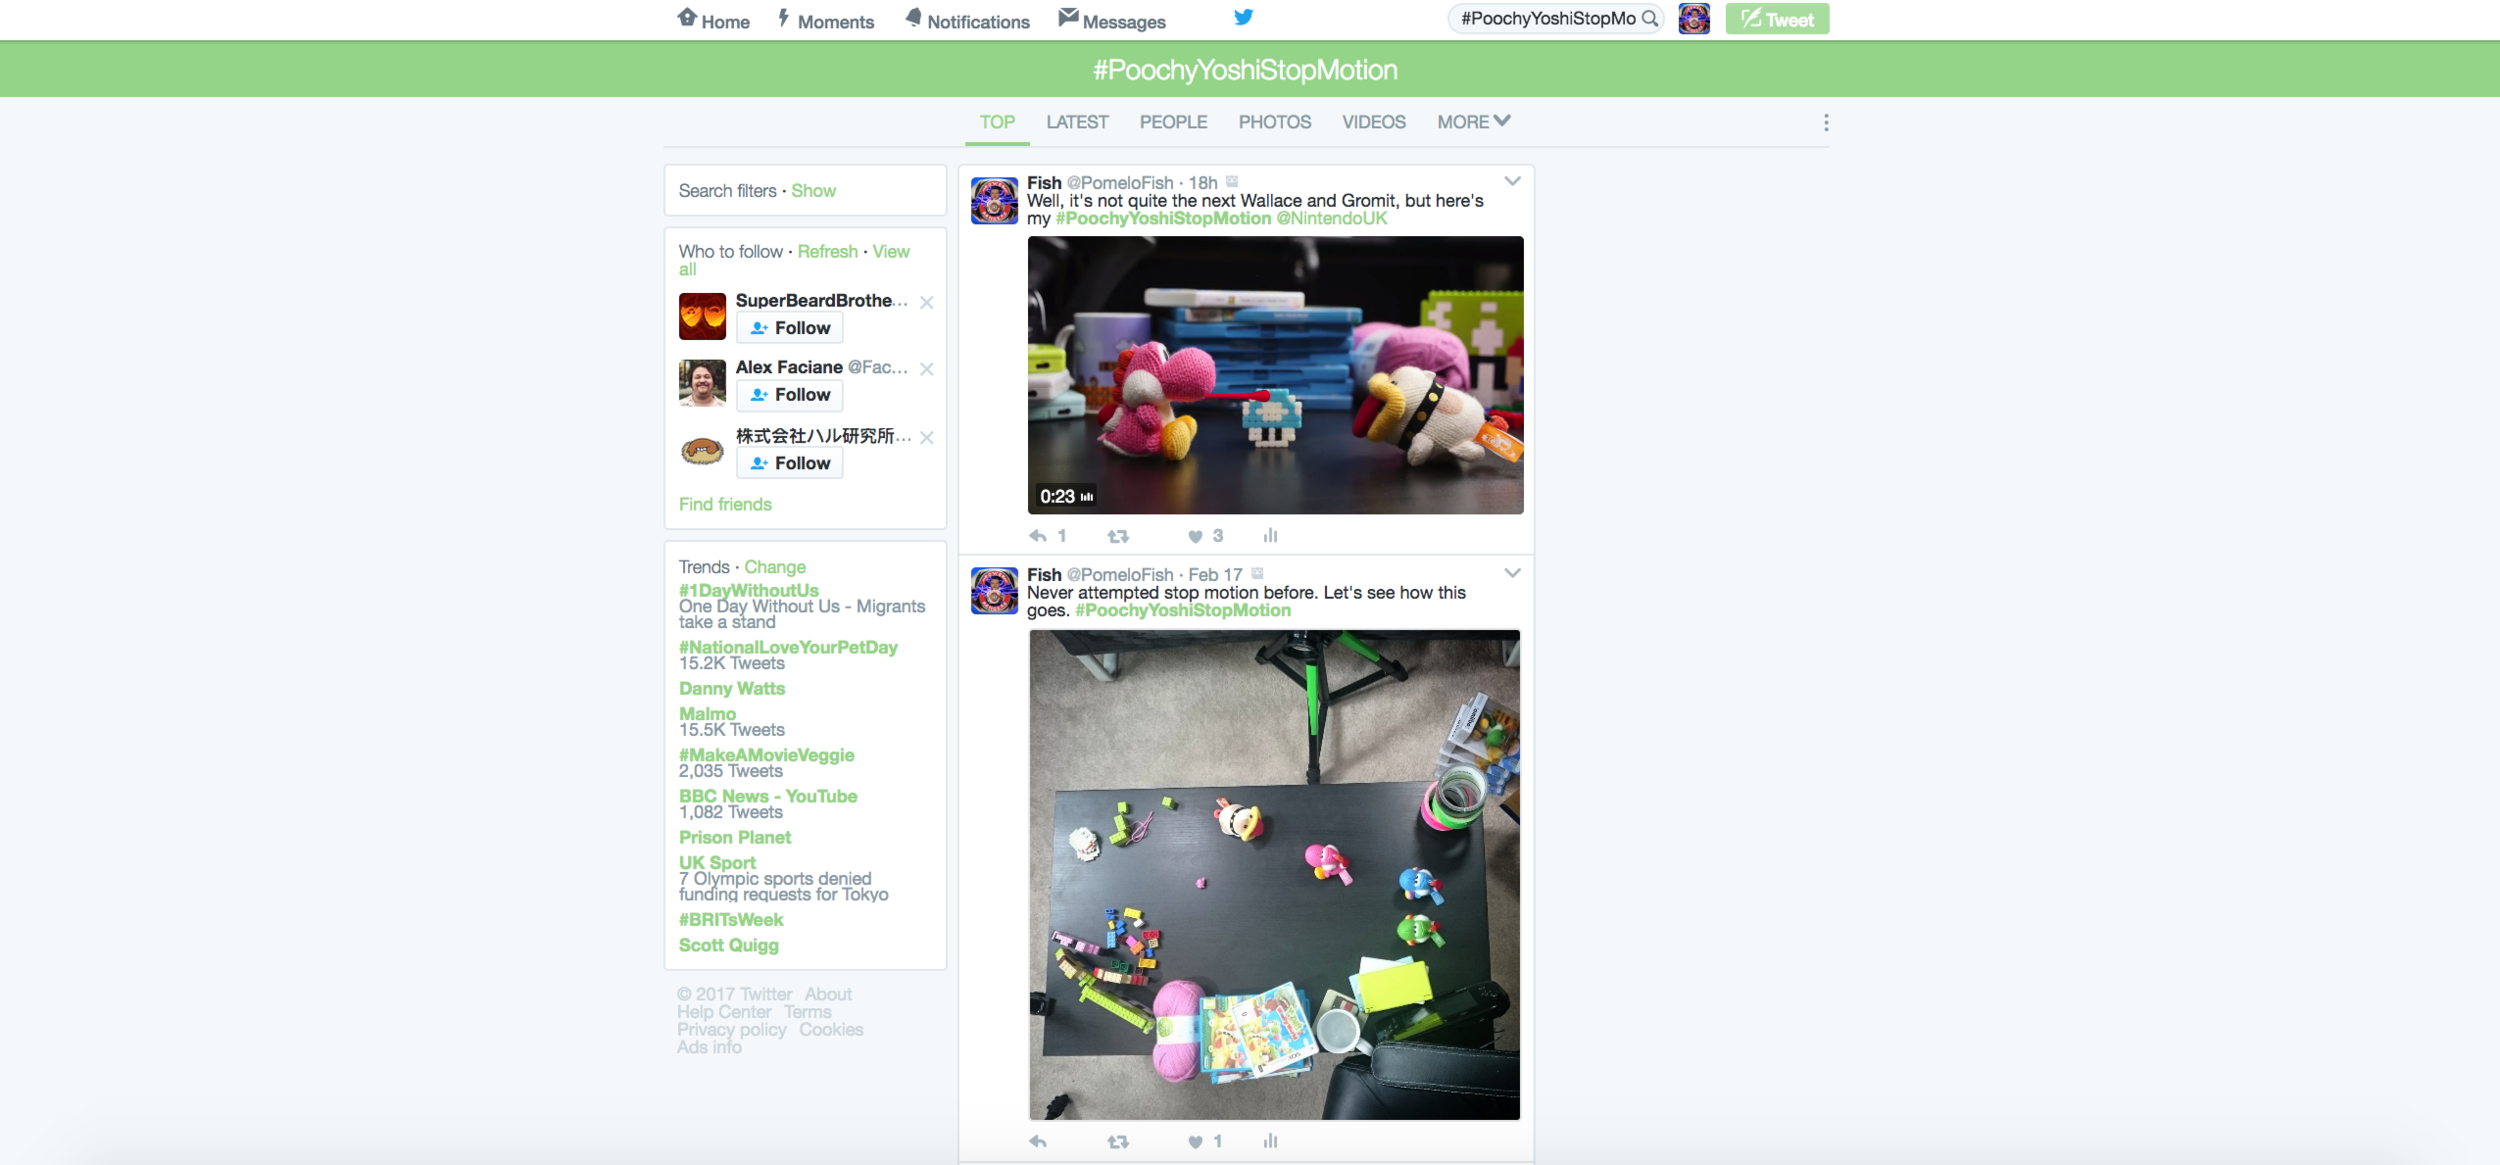Dismiss Alex Faciane suggestion

927,369
